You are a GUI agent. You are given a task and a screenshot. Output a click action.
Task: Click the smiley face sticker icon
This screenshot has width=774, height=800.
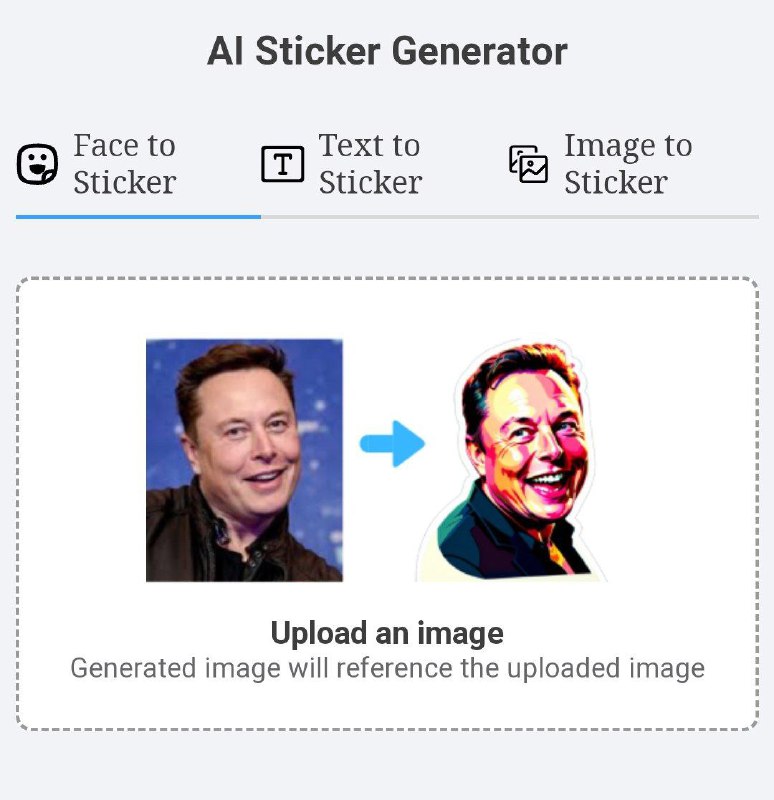click(37, 164)
